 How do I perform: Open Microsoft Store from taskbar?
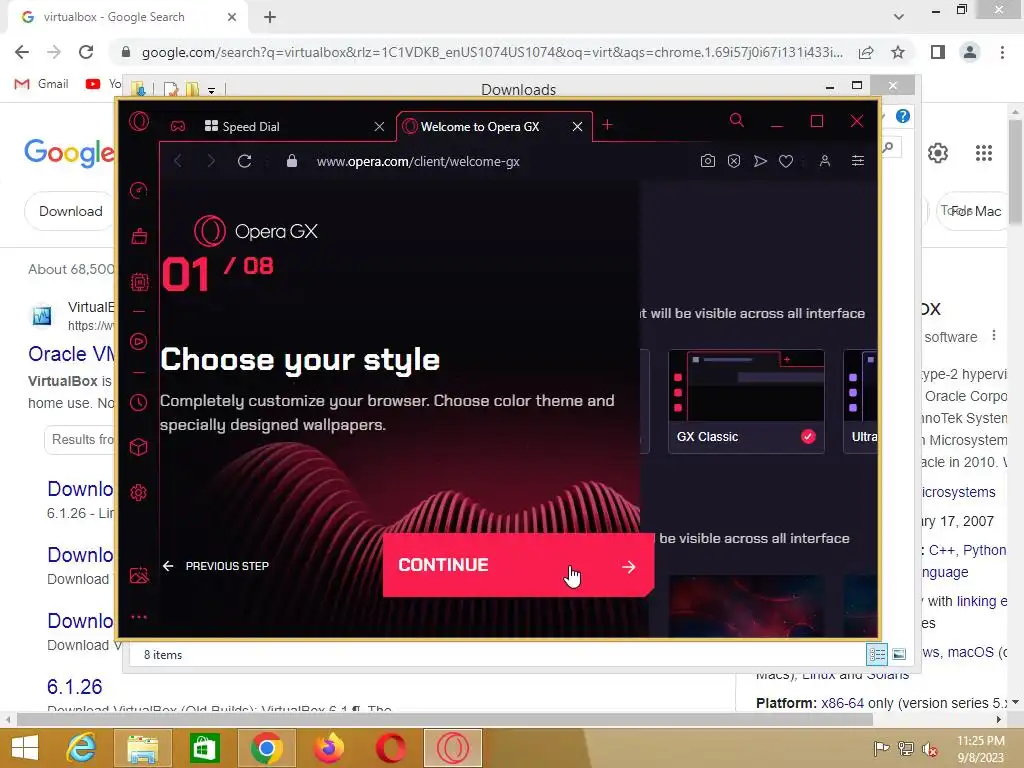point(204,748)
